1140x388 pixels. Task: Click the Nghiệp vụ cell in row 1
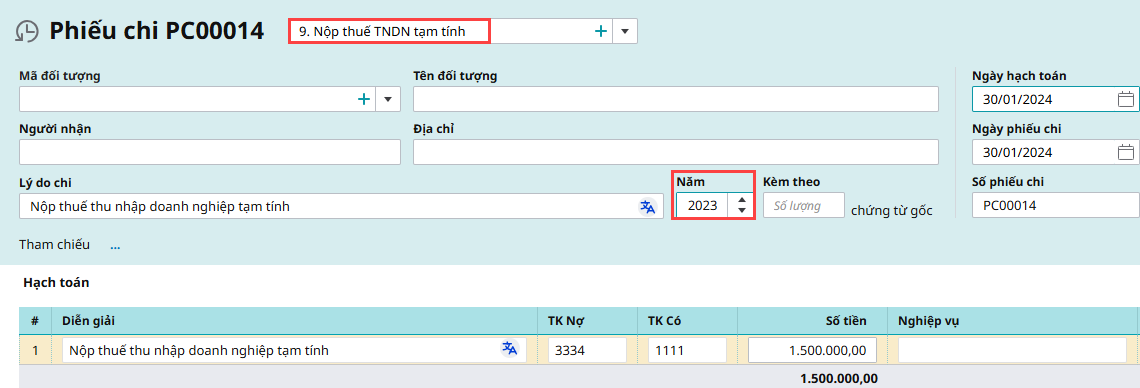click(x=1012, y=350)
